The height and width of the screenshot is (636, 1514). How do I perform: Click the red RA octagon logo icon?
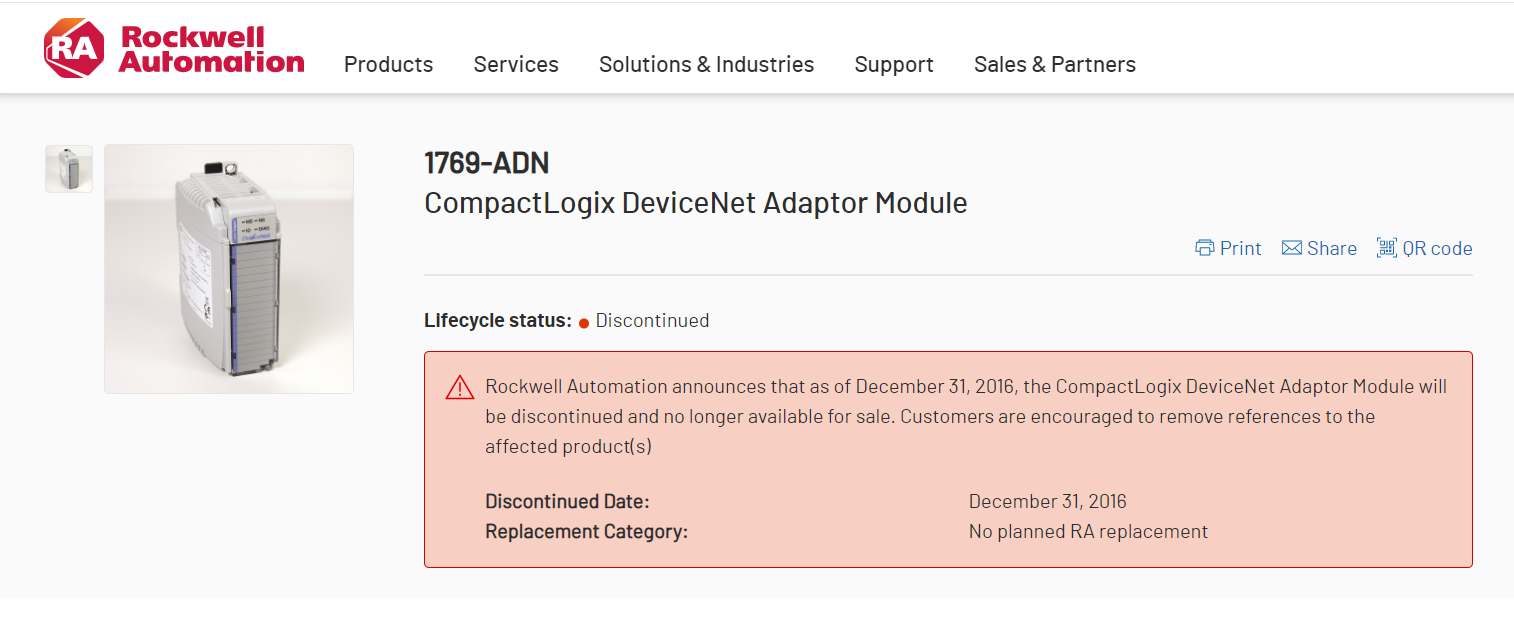[x=74, y=48]
